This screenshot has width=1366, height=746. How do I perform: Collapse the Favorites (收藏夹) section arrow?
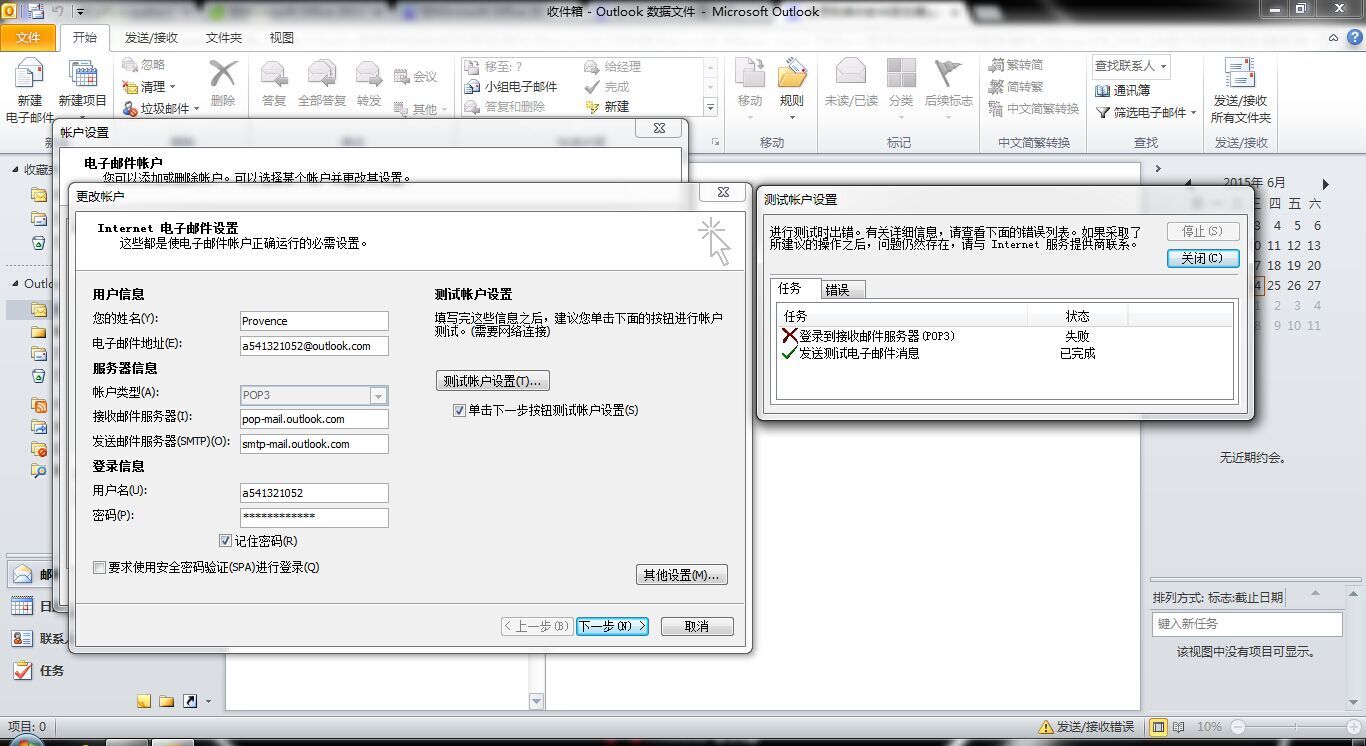tap(16, 170)
